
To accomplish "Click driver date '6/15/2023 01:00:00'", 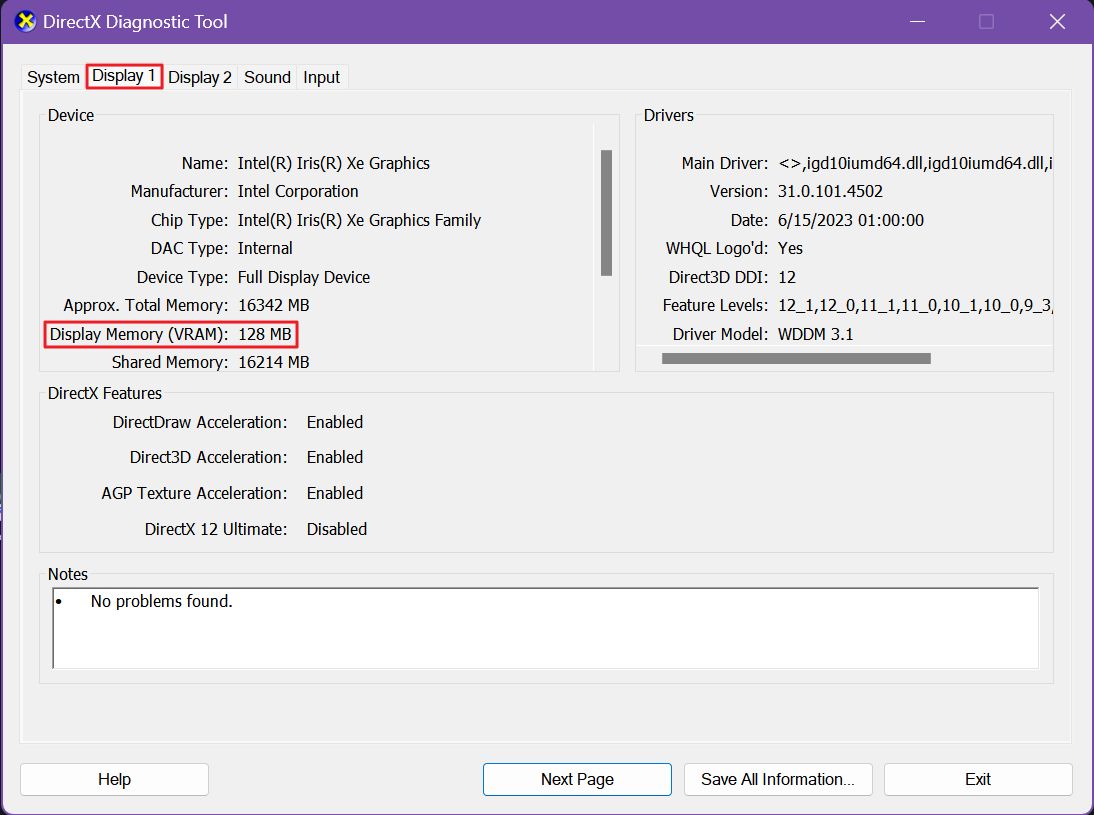I will (851, 220).
